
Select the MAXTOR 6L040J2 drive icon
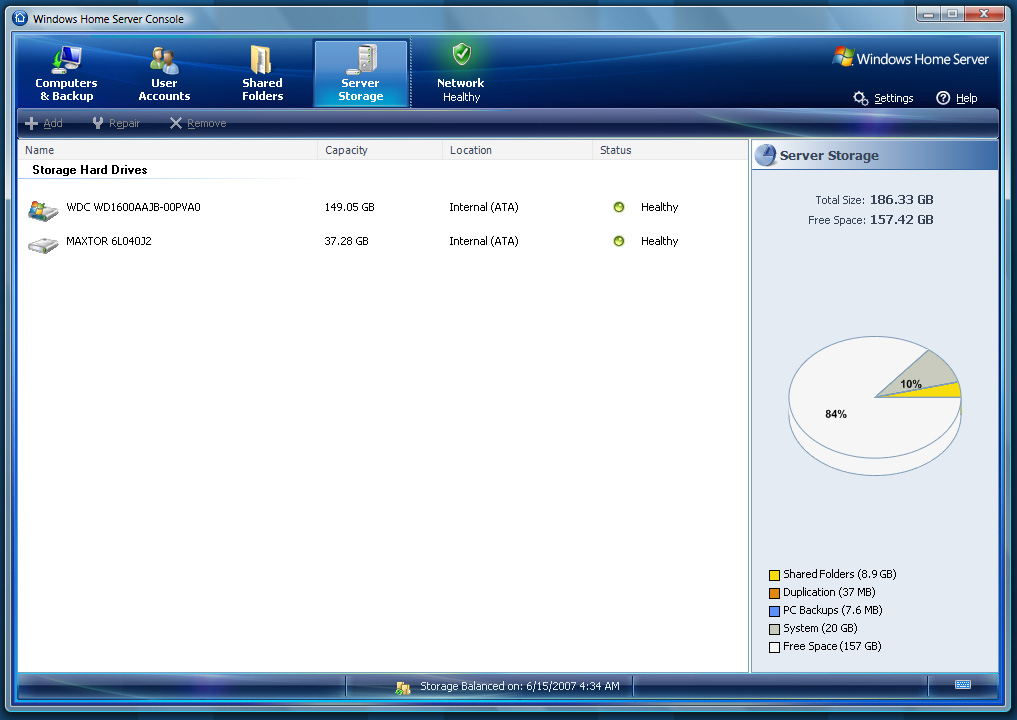click(43, 242)
